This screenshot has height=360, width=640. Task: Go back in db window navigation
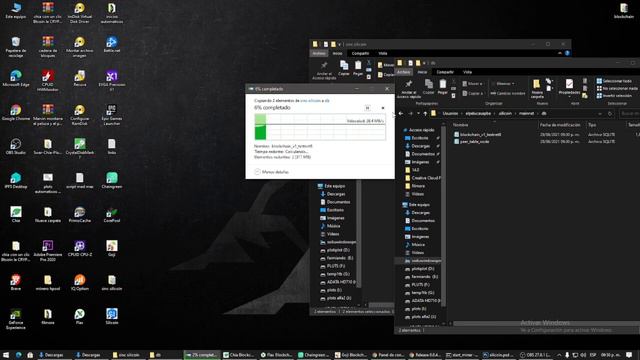click(x=401, y=113)
